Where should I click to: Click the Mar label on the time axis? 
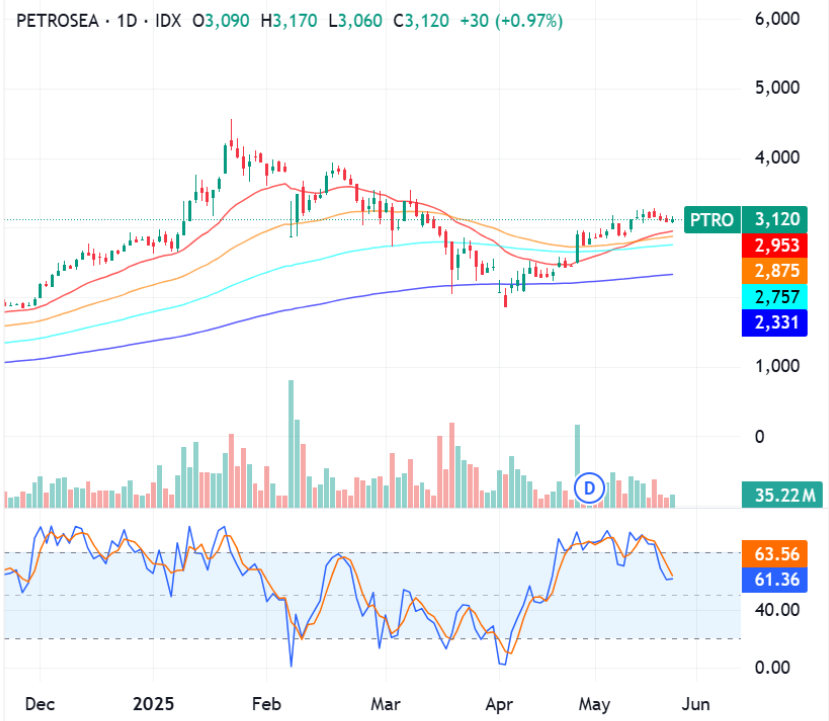coord(386,704)
